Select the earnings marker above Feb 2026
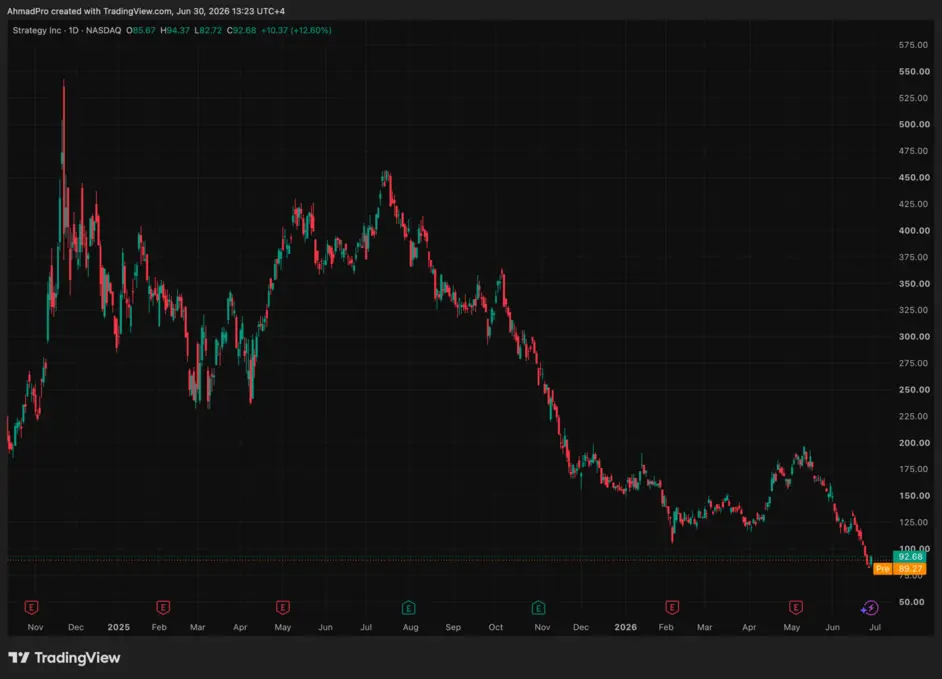The width and height of the screenshot is (942, 679). pyautogui.click(x=672, y=607)
